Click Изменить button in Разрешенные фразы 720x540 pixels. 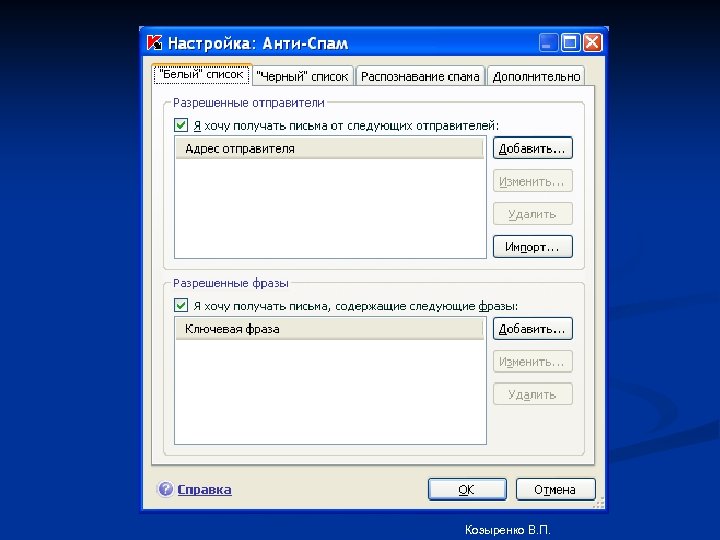(533, 361)
